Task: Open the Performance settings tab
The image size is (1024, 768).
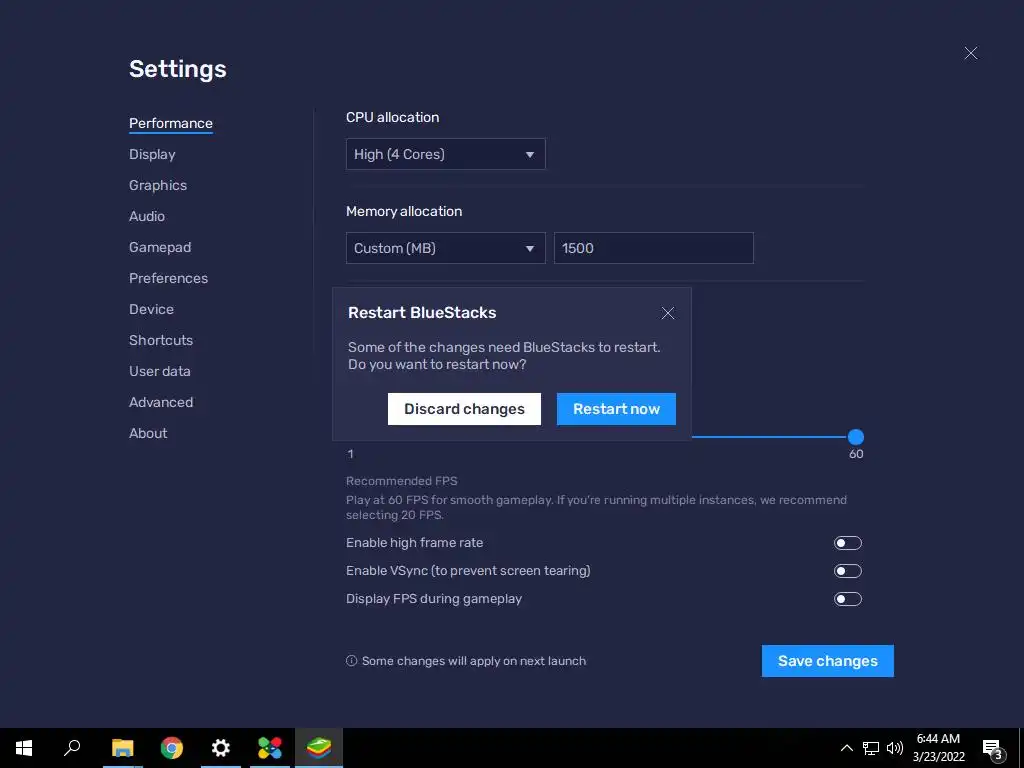Action: tap(170, 123)
